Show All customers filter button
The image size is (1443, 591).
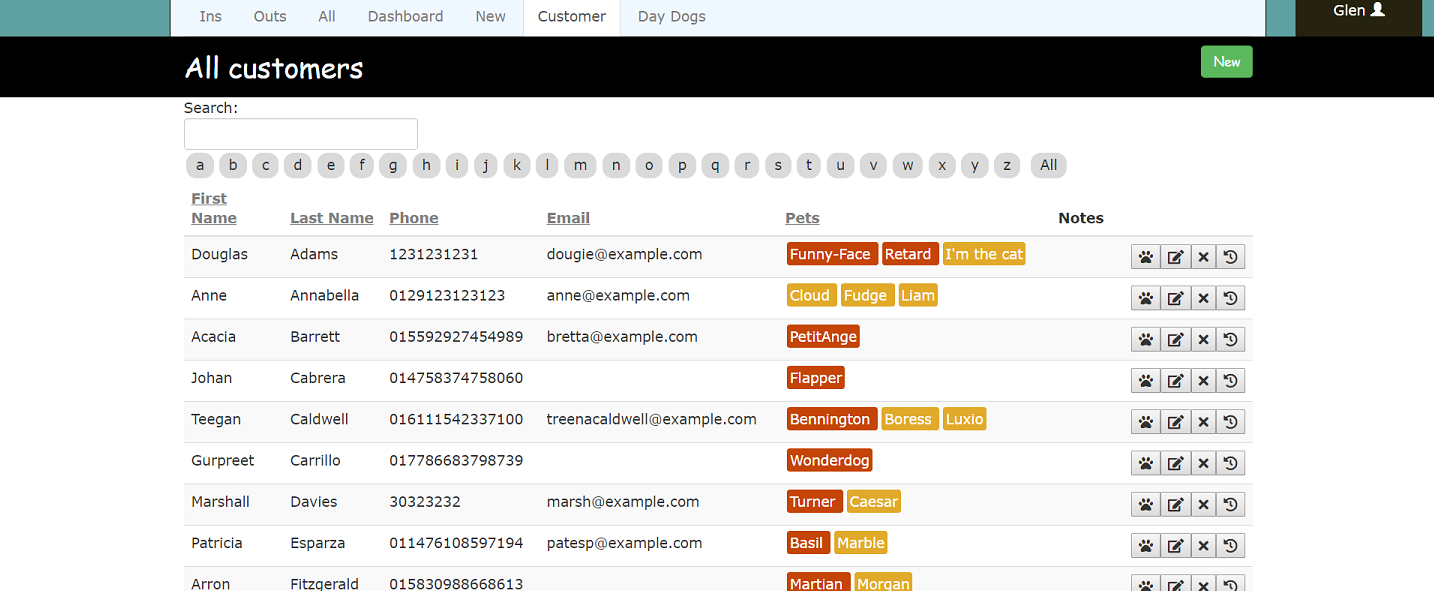click(x=1049, y=165)
